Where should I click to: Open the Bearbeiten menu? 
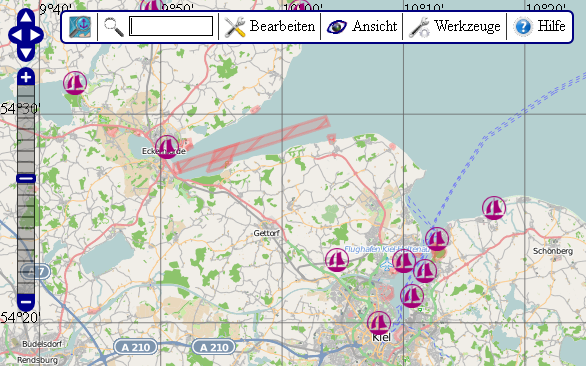tap(269, 27)
